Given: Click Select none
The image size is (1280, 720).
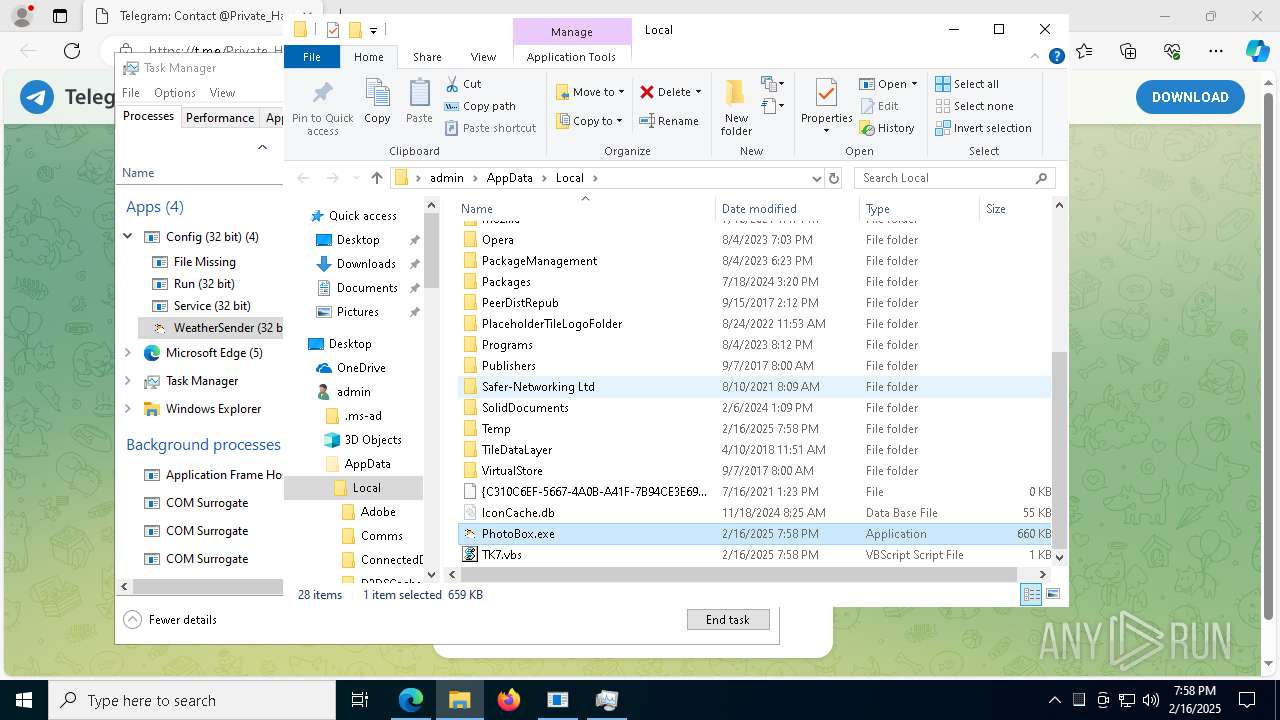Looking at the screenshot, I should pos(974,106).
